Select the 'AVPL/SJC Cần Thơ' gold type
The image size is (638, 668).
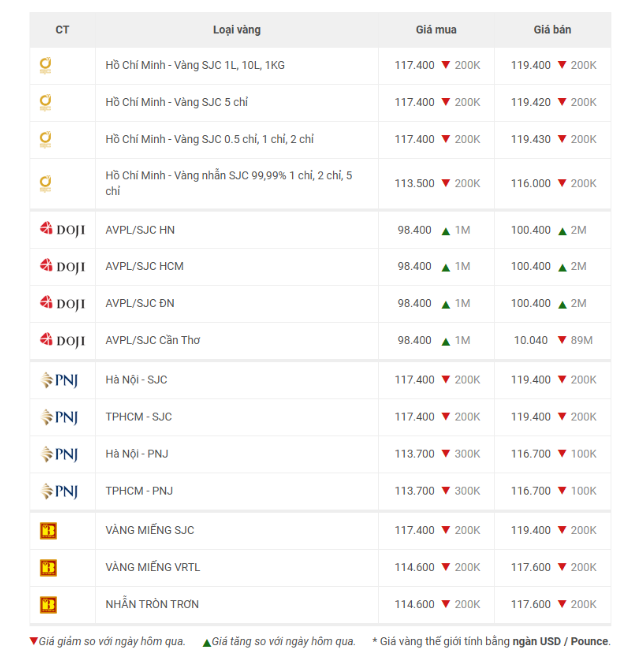[153, 340]
